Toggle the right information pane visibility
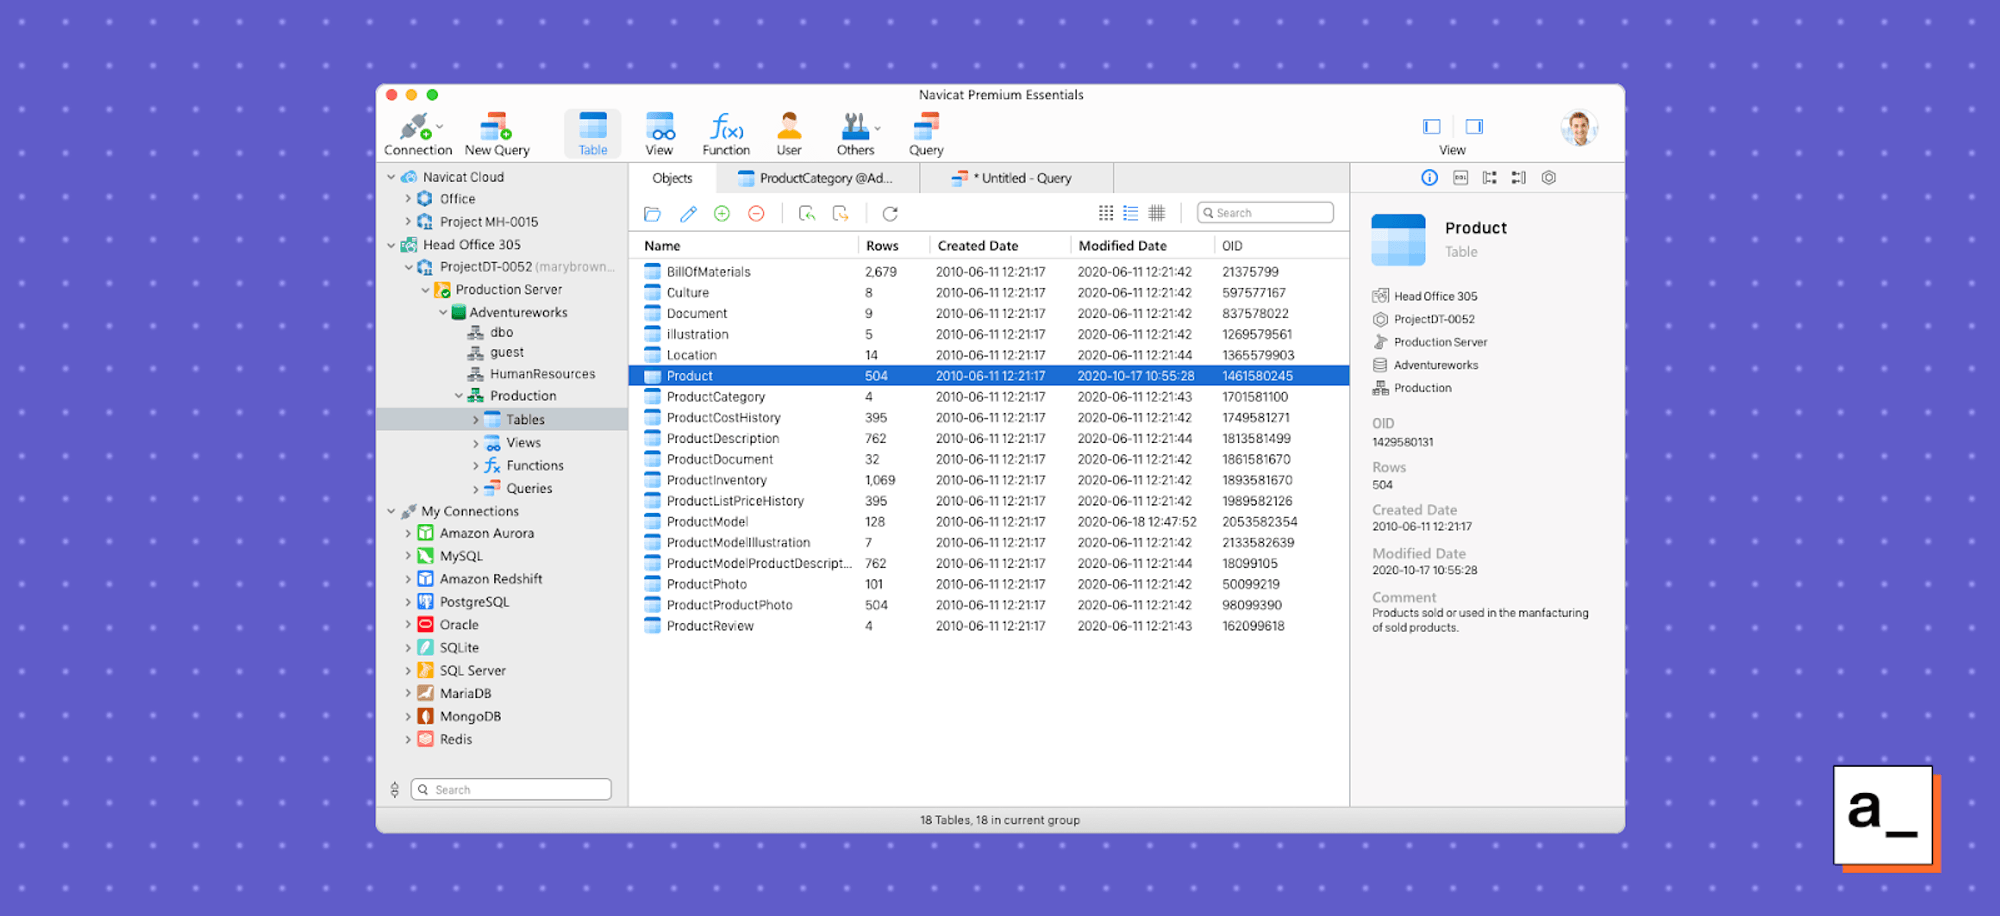This screenshot has width=2000, height=916. (1474, 127)
